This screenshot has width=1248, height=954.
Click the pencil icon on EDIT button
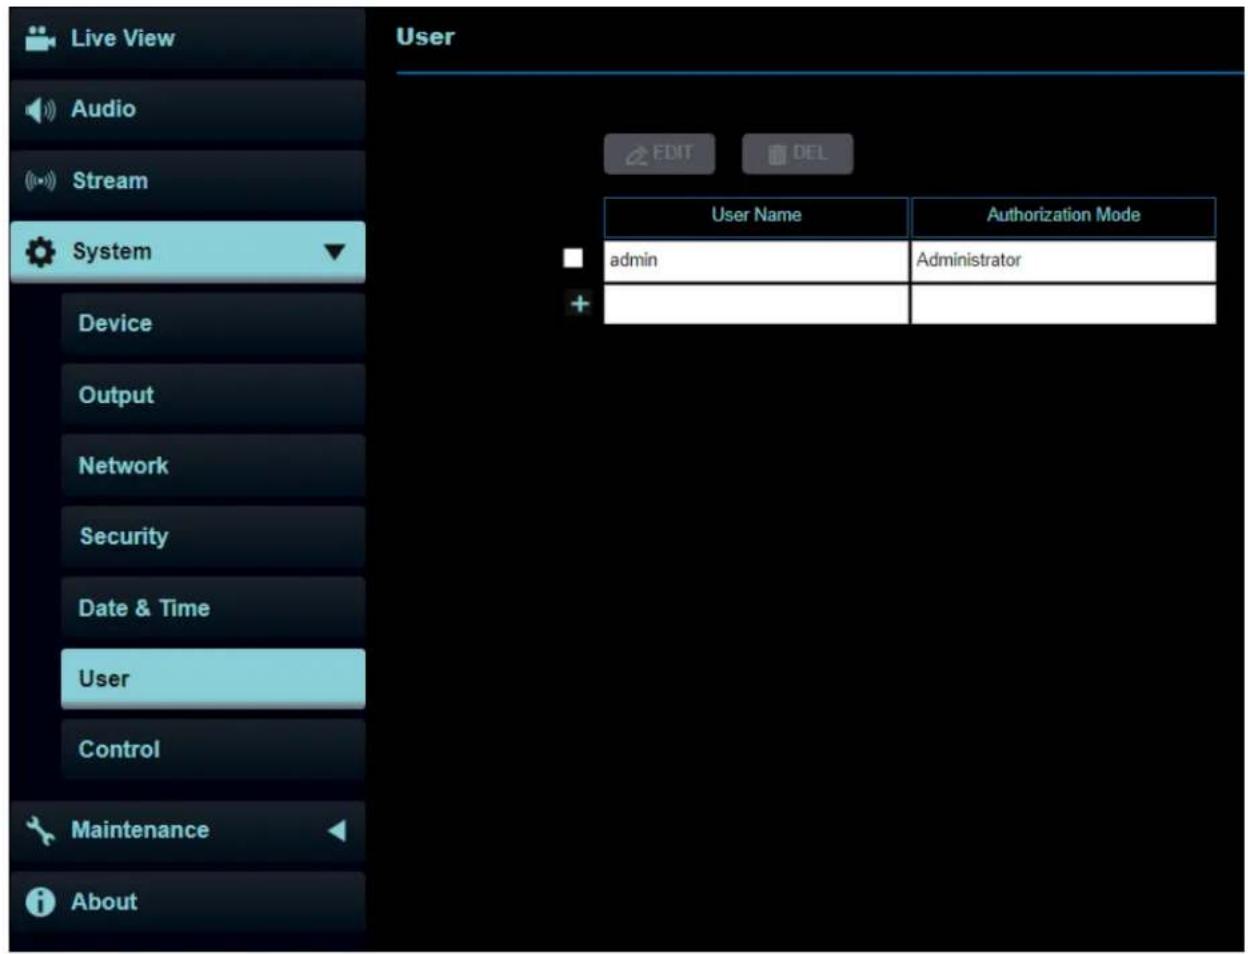click(636, 155)
